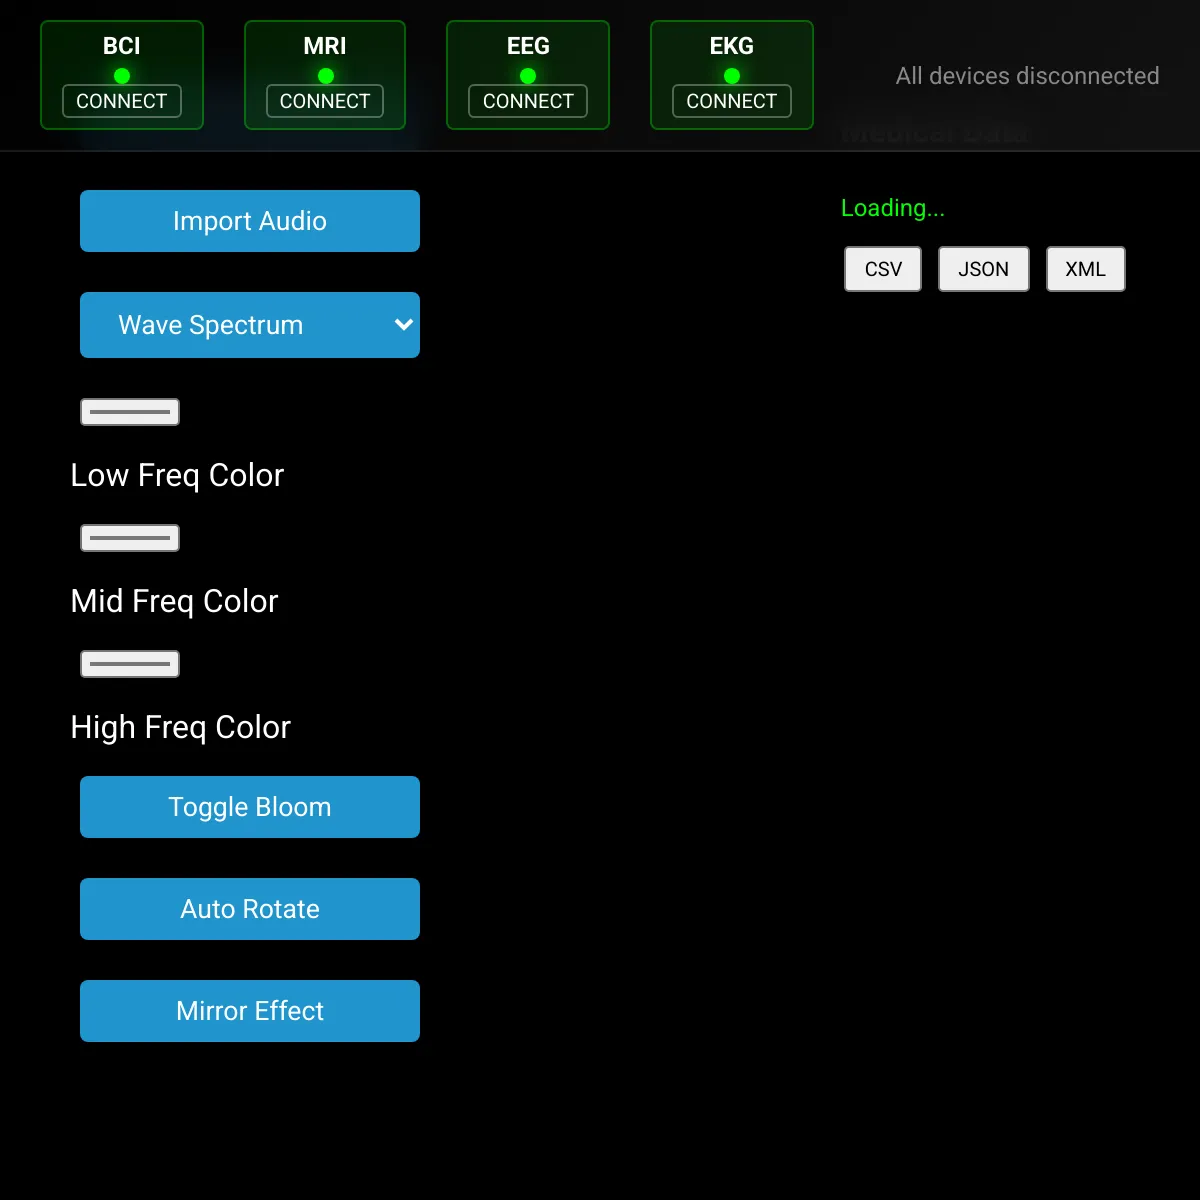This screenshot has width=1200, height=1200.
Task: Connect the EKG device
Action: click(732, 101)
